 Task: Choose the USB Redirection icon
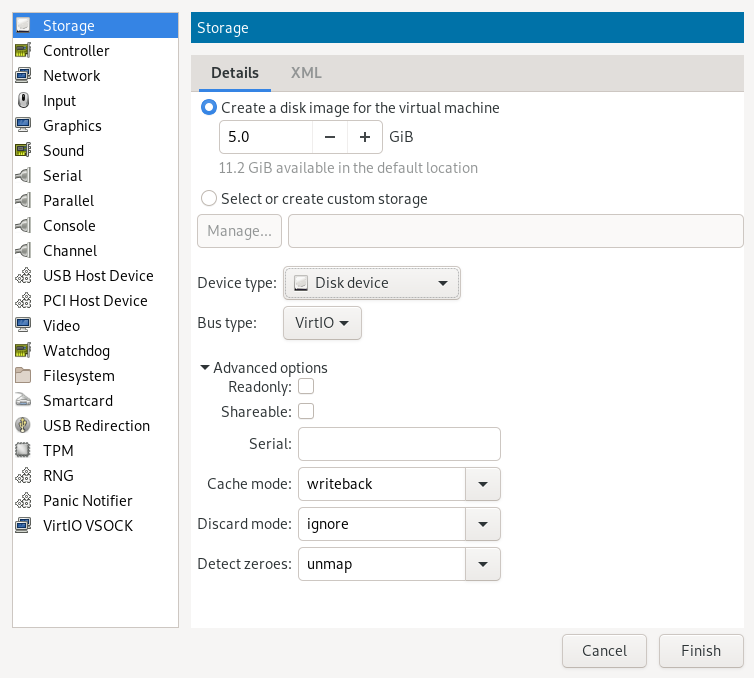pos(24,426)
